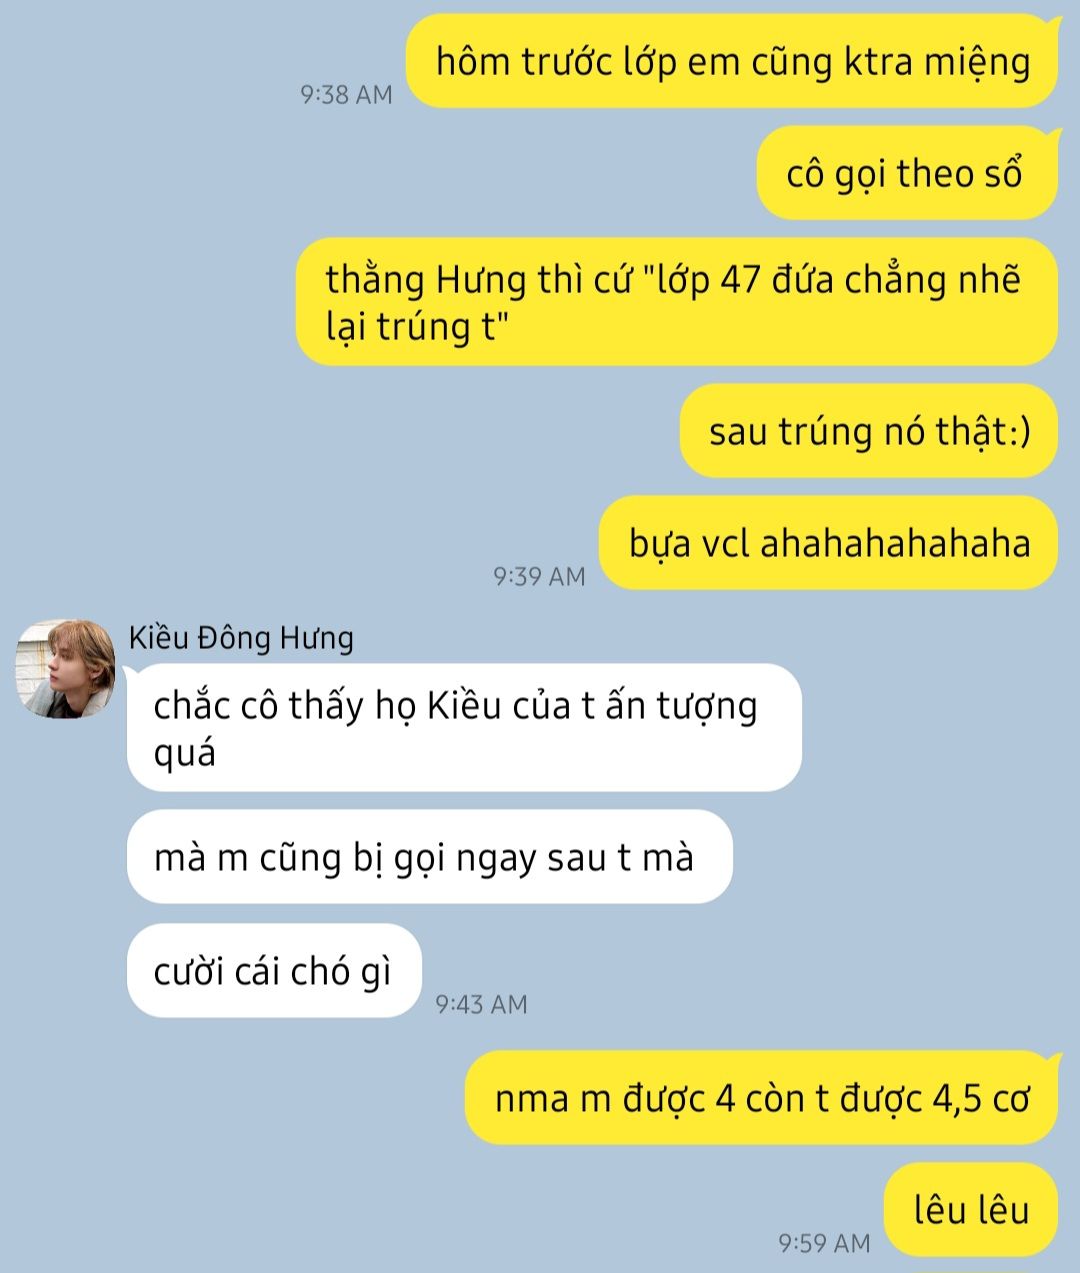Tap the 9:59 AM timestamp

pyautogui.click(x=825, y=1243)
